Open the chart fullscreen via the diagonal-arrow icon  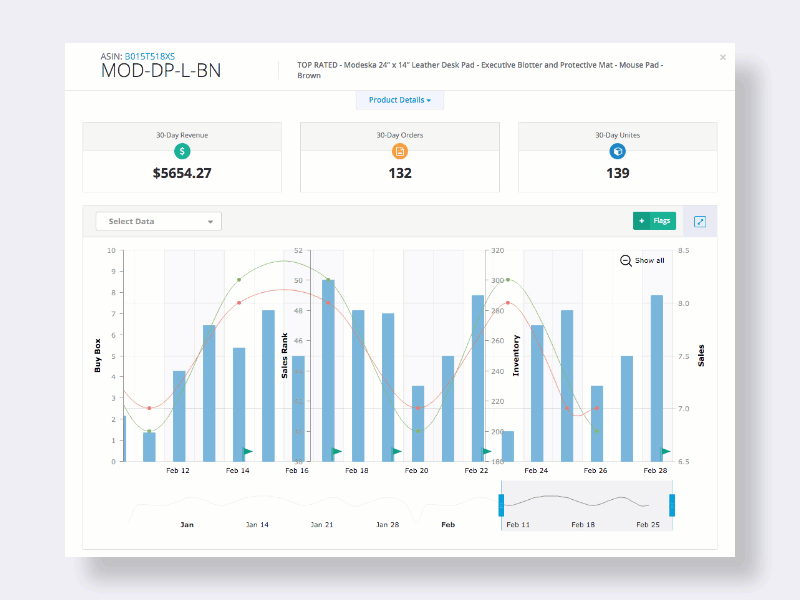[699, 221]
